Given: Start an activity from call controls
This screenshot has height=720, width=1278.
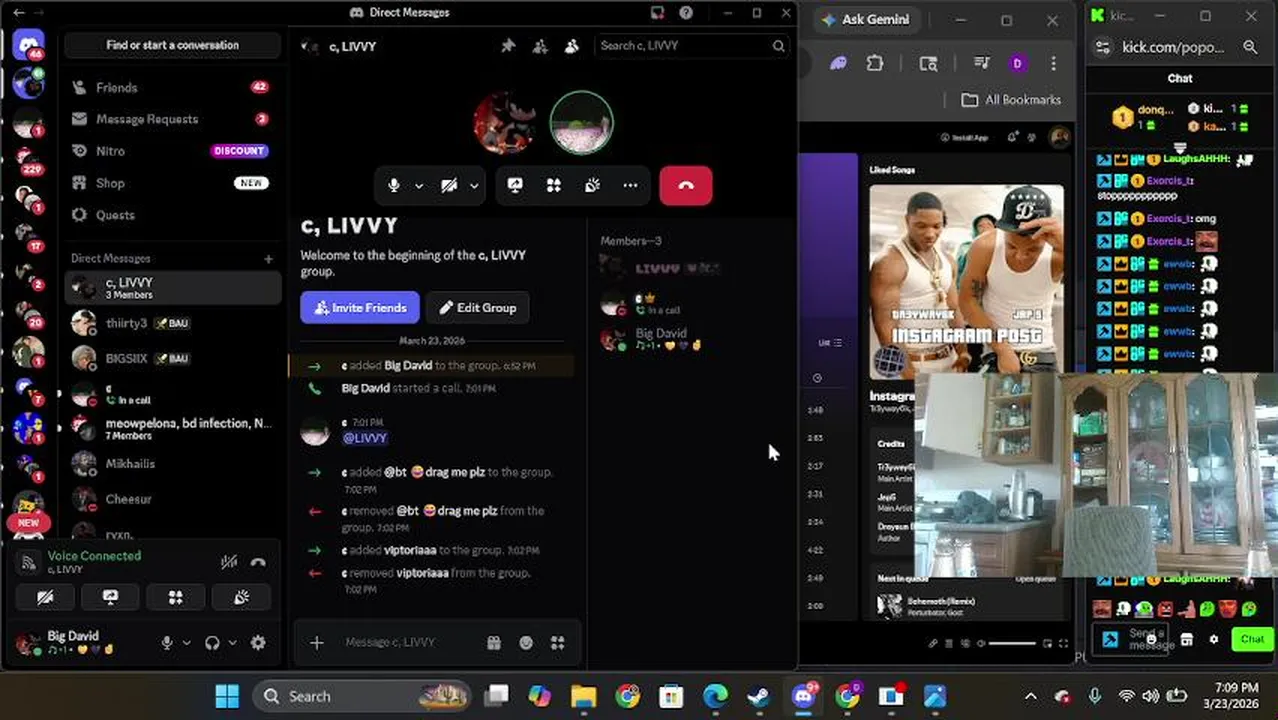Looking at the screenshot, I should [554, 186].
